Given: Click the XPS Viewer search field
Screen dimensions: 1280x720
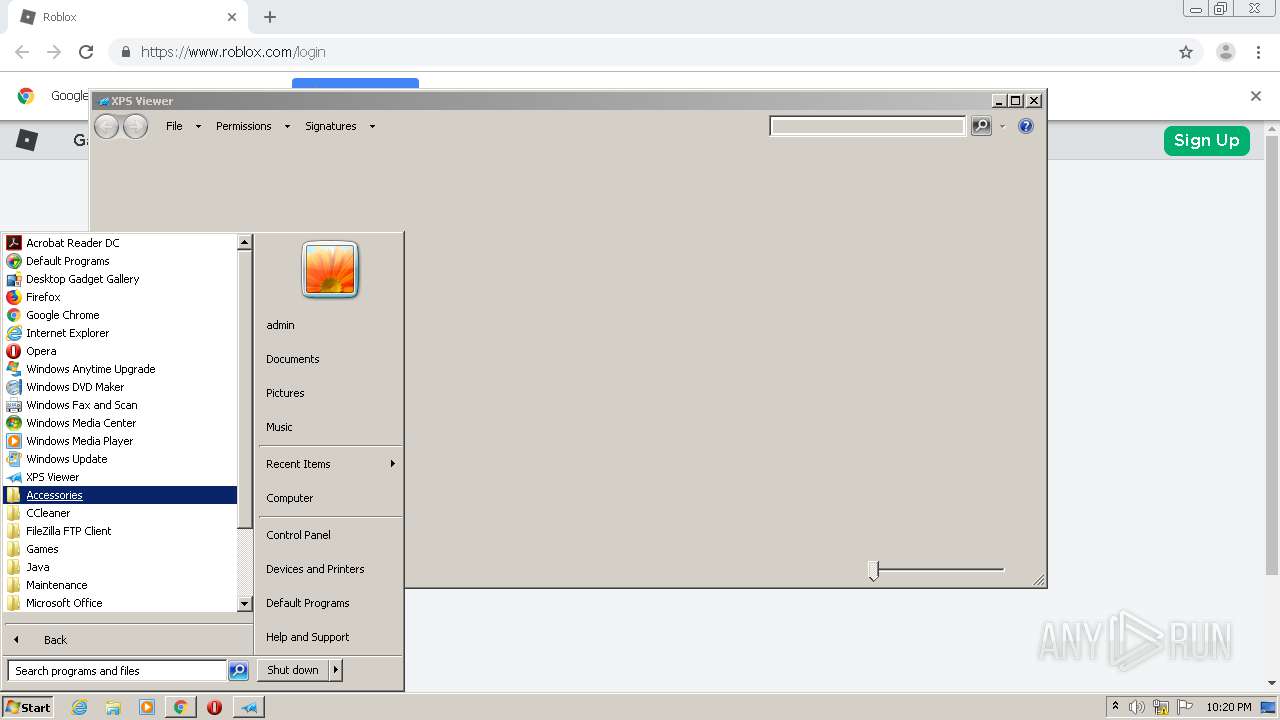Looking at the screenshot, I should (x=867, y=126).
